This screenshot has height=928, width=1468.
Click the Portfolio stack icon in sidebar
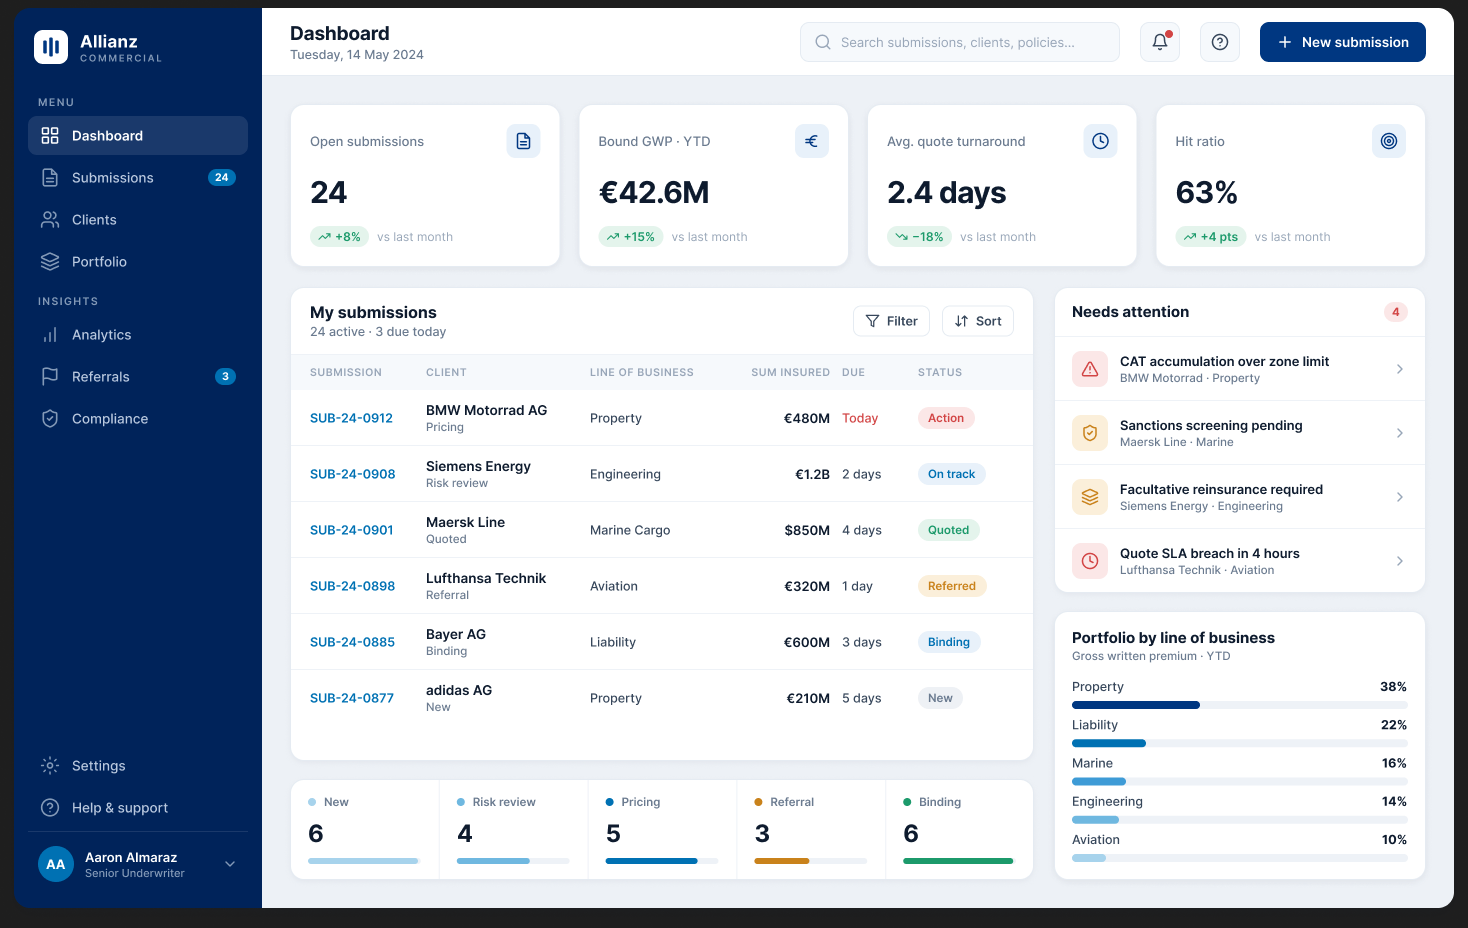50,262
